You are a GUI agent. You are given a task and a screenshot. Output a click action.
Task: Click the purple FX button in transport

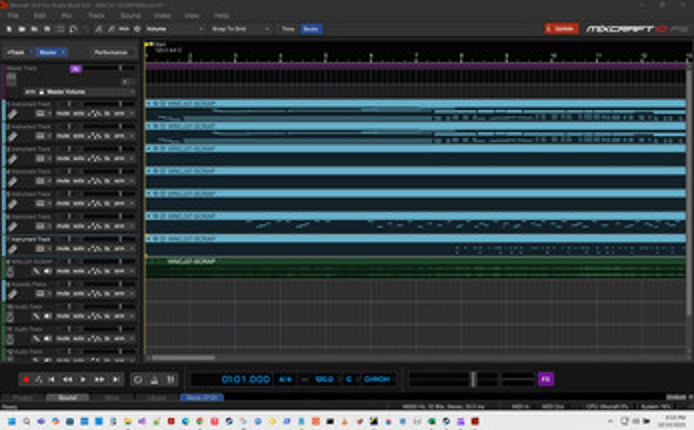545,379
